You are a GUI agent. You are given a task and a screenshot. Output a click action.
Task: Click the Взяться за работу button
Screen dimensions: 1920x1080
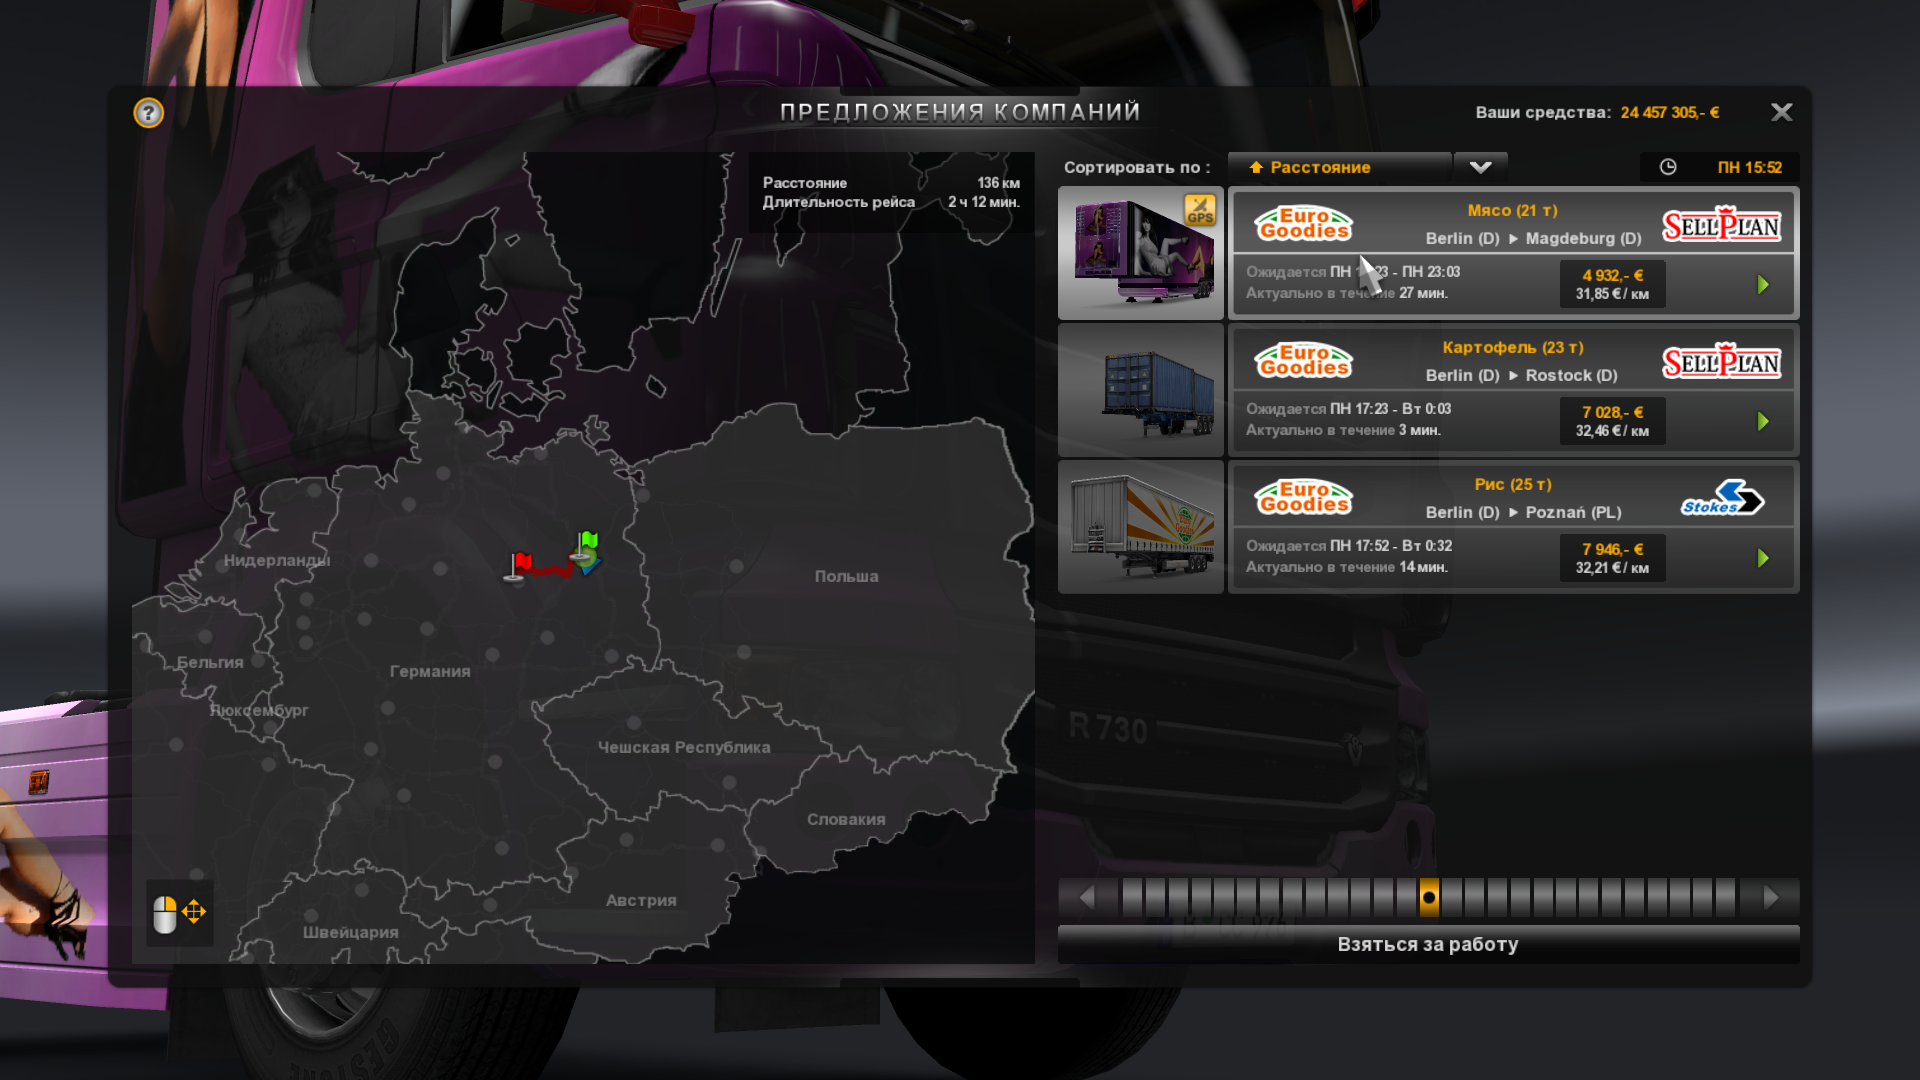(1428, 945)
